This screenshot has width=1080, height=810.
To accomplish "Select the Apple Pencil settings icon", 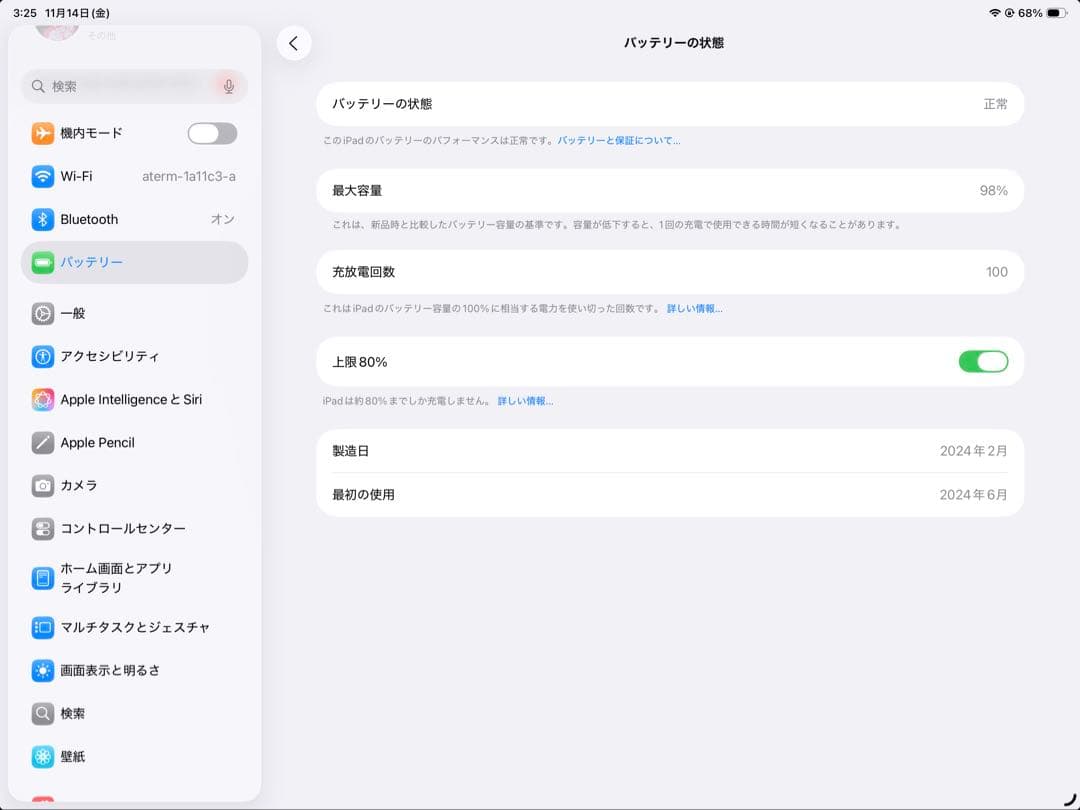I will tap(42, 442).
